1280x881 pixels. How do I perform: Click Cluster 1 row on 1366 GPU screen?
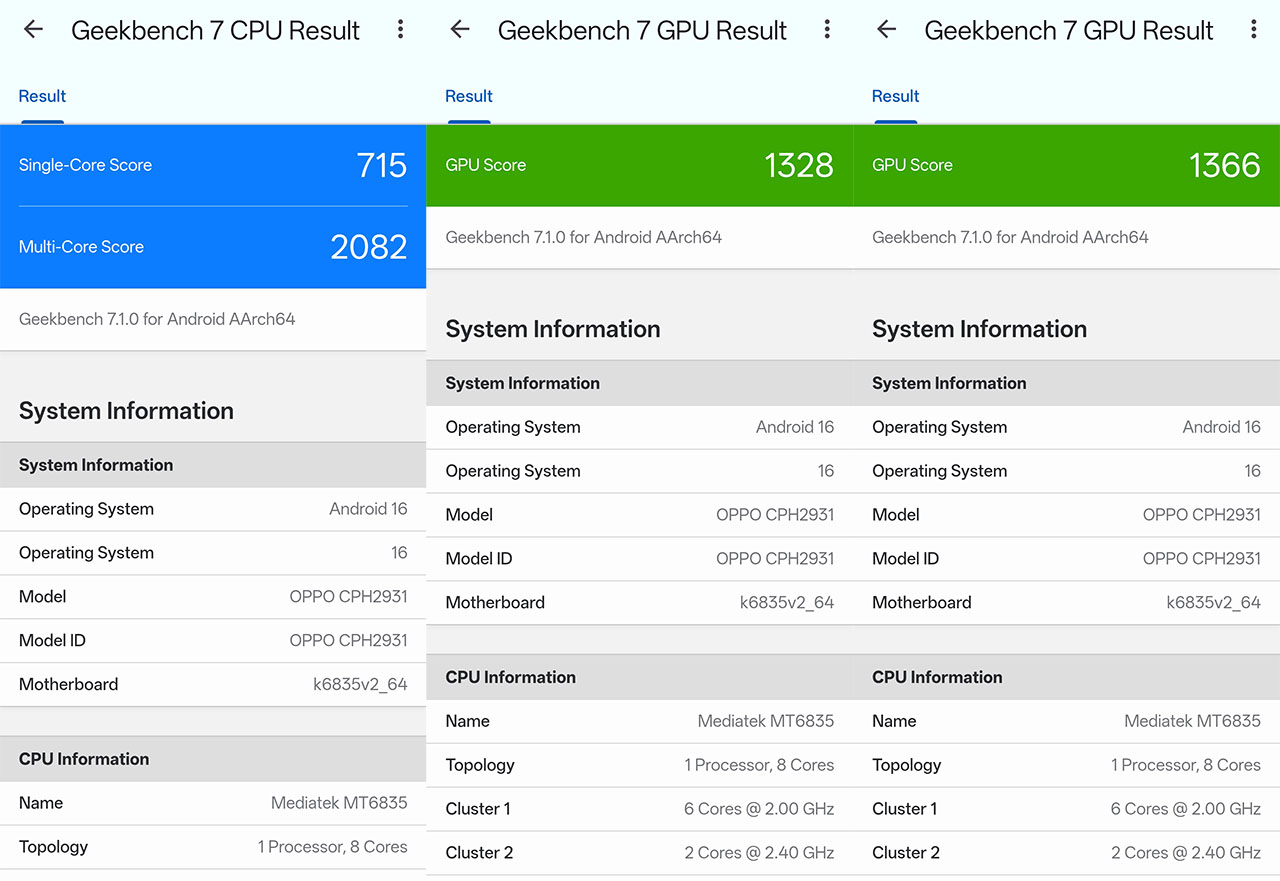point(1067,809)
